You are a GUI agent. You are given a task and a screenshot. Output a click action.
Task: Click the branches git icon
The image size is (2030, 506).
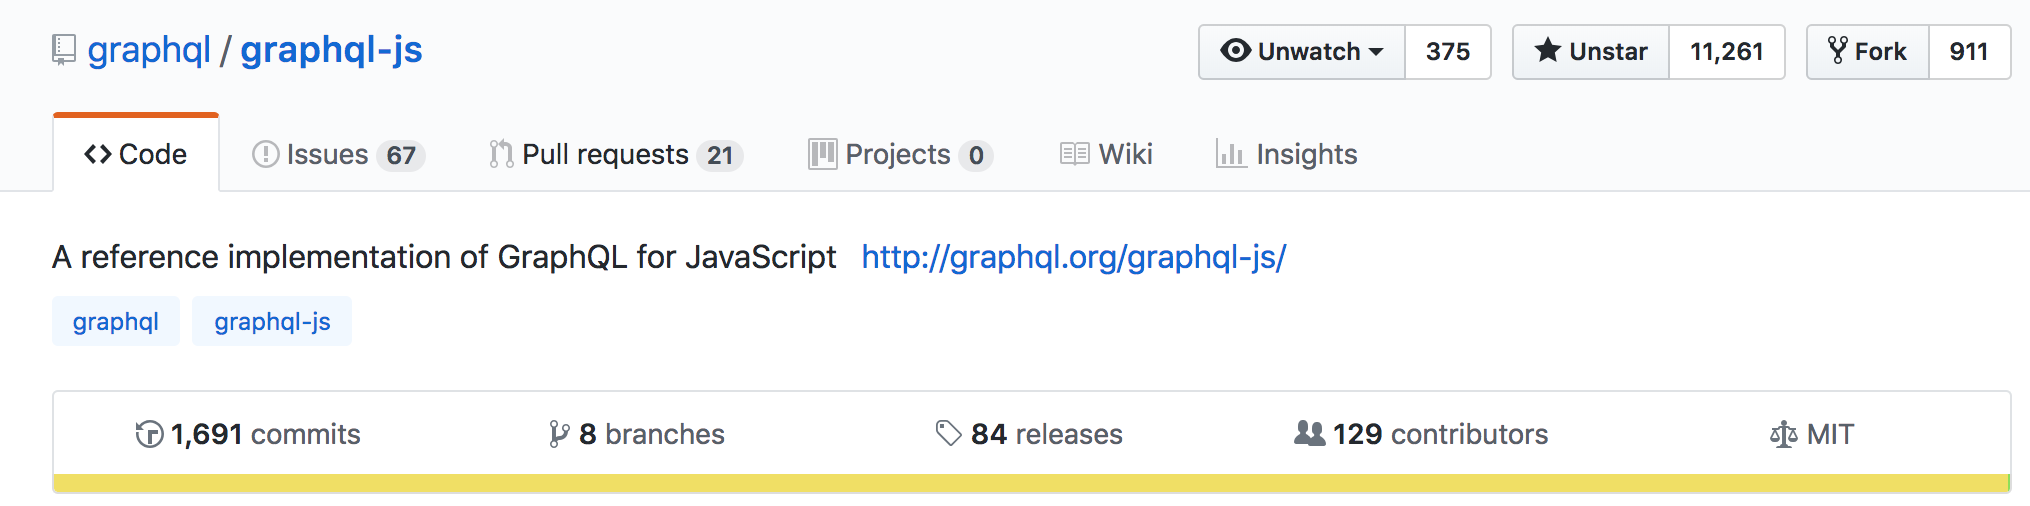click(x=559, y=434)
